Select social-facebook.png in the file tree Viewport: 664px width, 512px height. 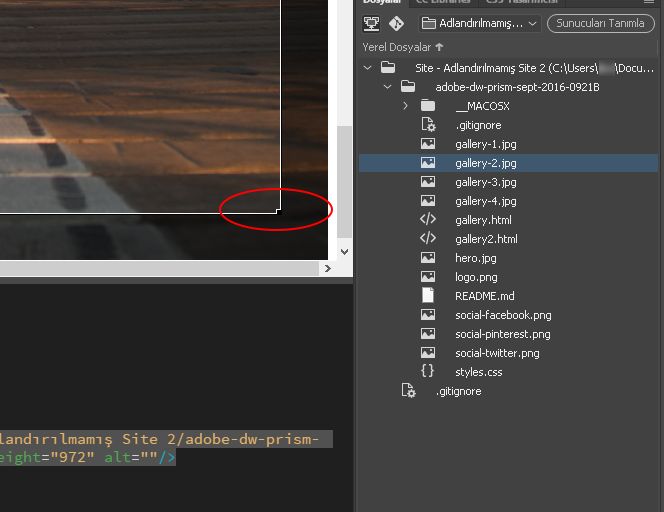click(x=503, y=315)
